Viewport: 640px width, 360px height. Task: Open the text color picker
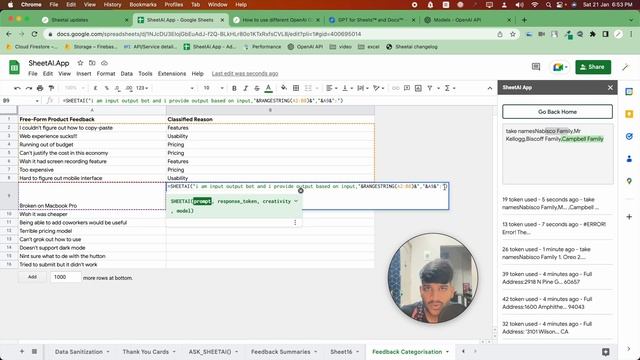[x=268, y=88]
